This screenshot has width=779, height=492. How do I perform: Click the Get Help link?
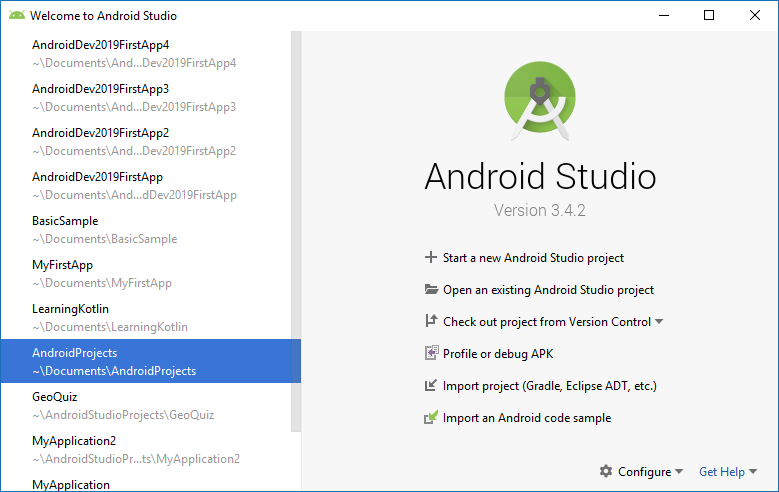click(x=721, y=471)
